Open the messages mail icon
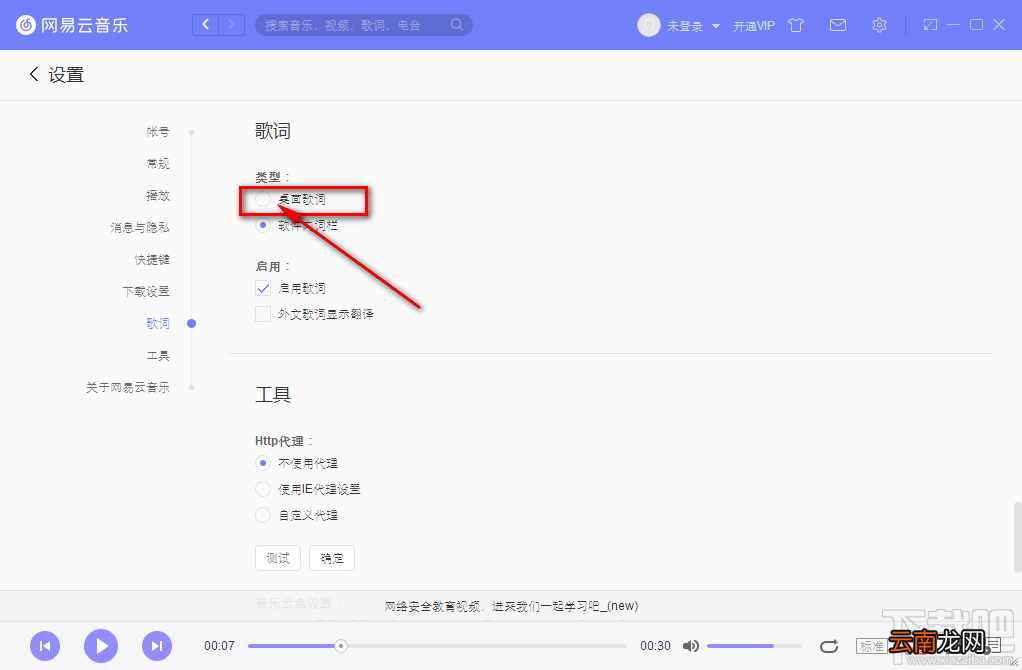This screenshot has height=670, width=1022. [838, 25]
